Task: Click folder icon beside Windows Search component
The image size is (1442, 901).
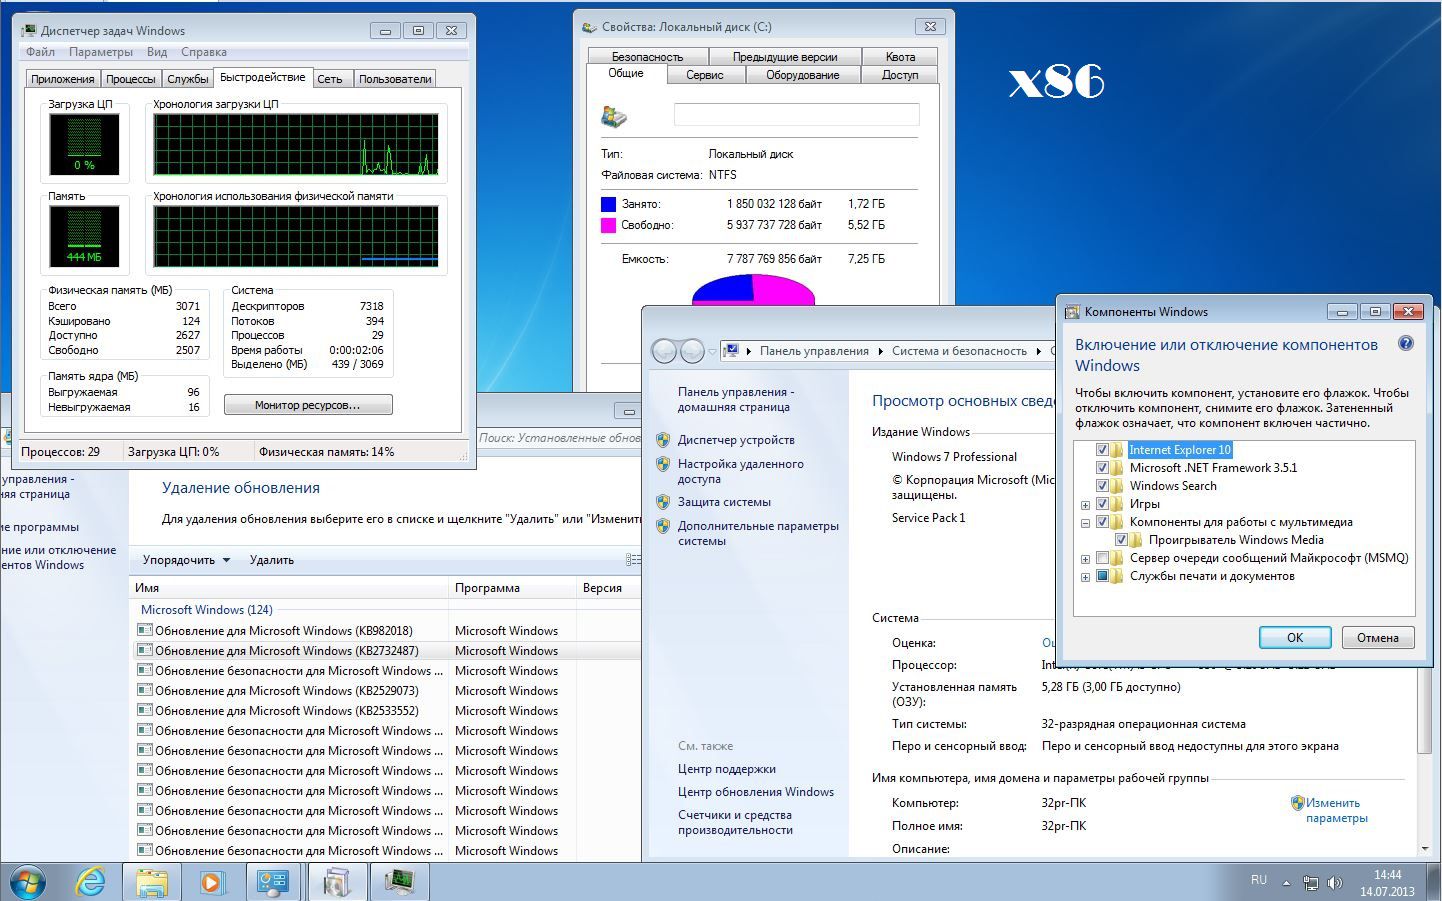Action: [1118, 486]
